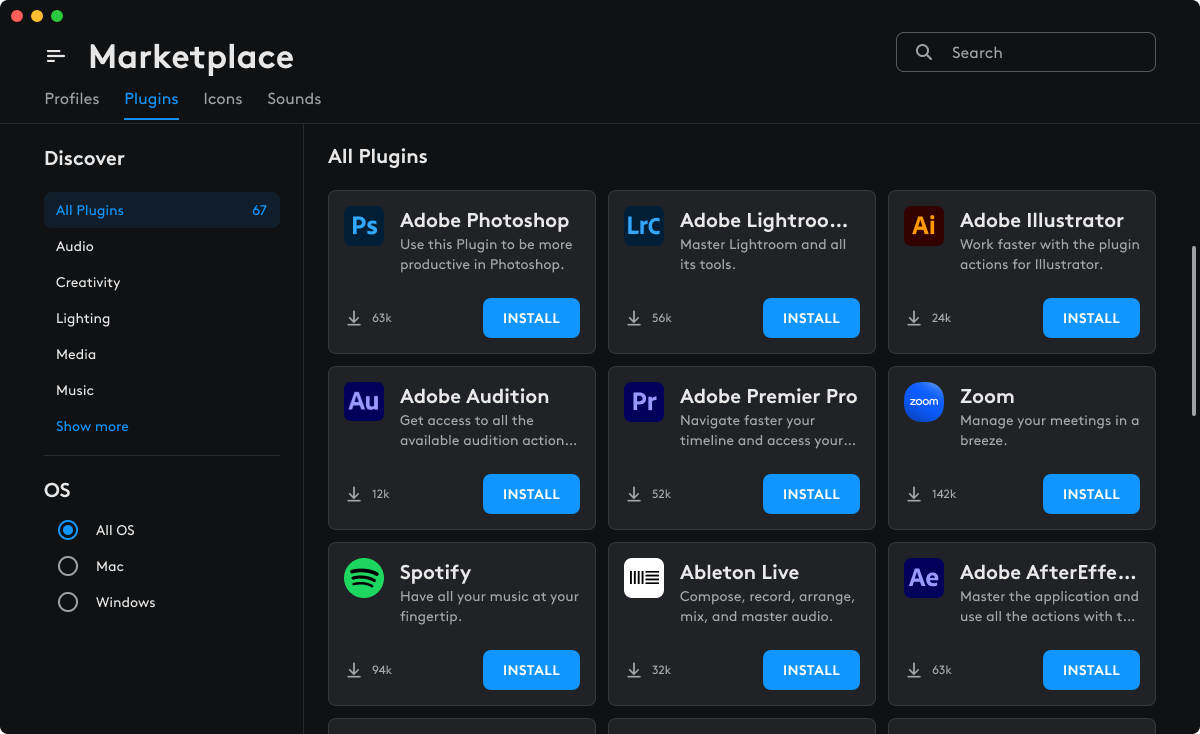Open the Spotify plugin title
This screenshot has width=1200, height=734.
click(x=435, y=573)
